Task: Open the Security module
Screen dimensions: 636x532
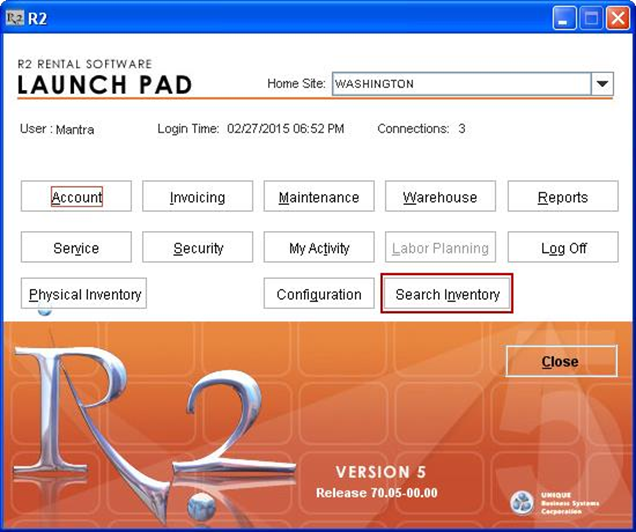Action: [x=198, y=247]
